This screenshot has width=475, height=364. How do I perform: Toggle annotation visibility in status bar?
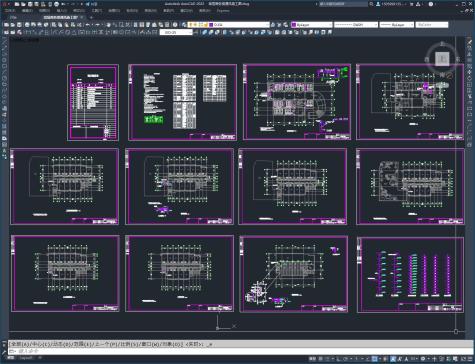pyautogui.click(x=393, y=359)
